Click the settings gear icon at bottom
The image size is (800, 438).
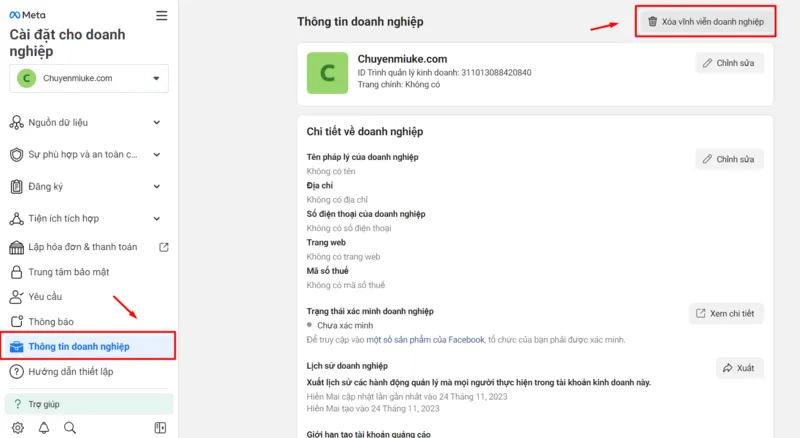17,428
